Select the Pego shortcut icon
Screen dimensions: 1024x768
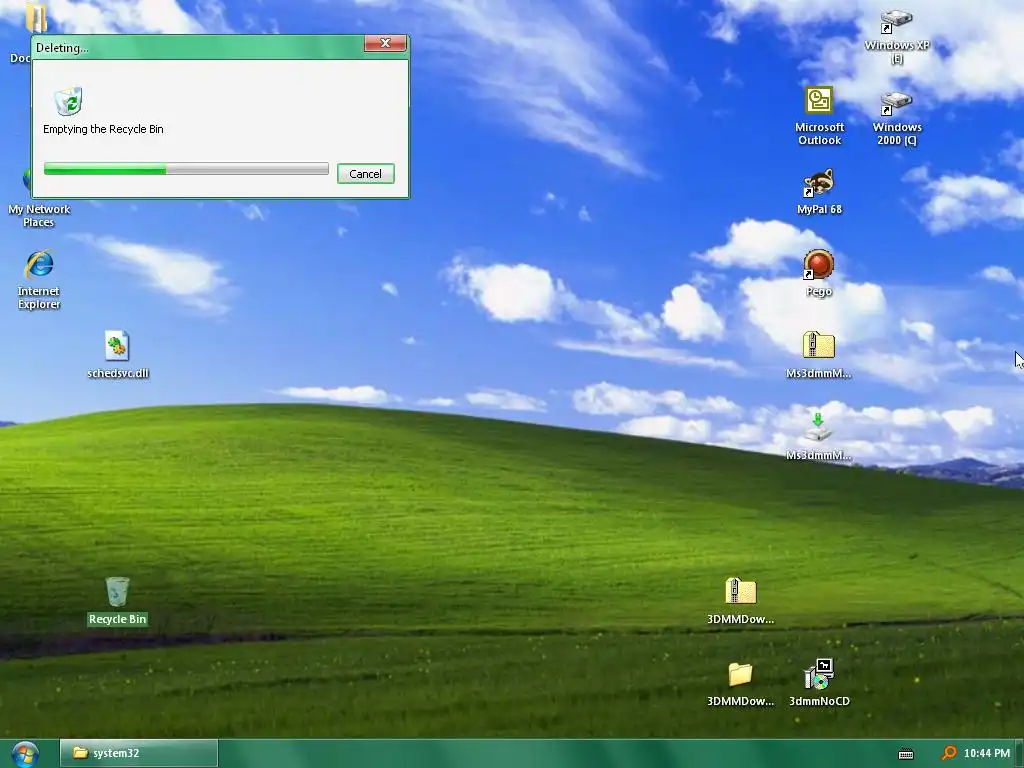click(819, 273)
